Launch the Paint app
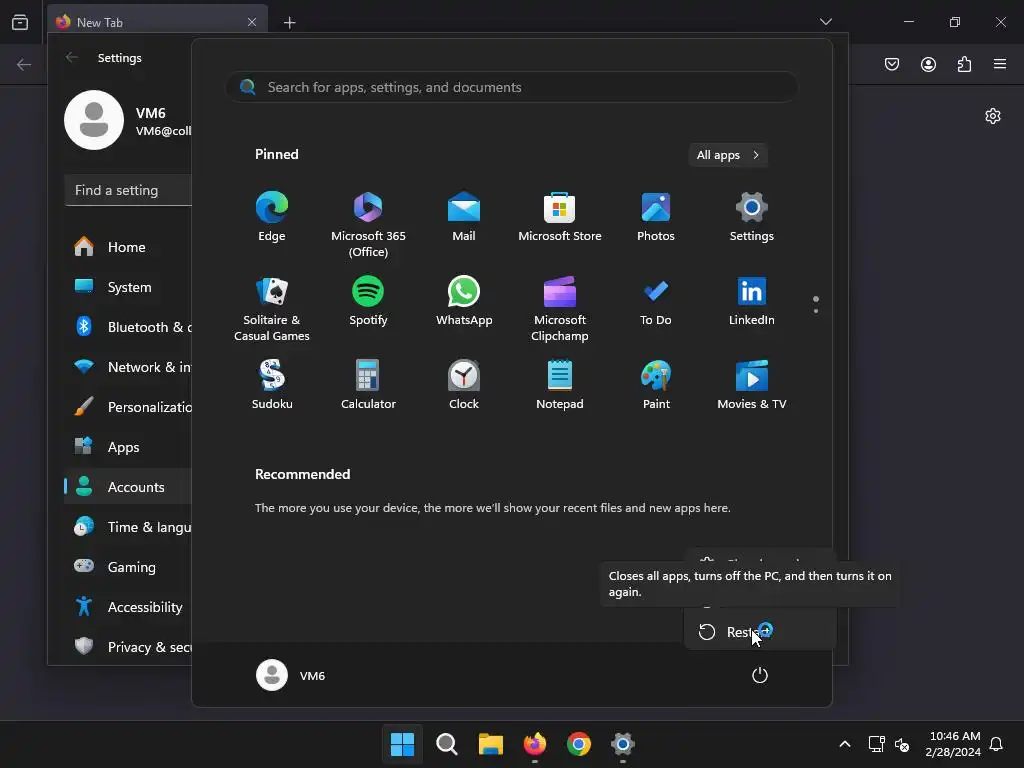Screen dimensions: 1024x768 656,385
